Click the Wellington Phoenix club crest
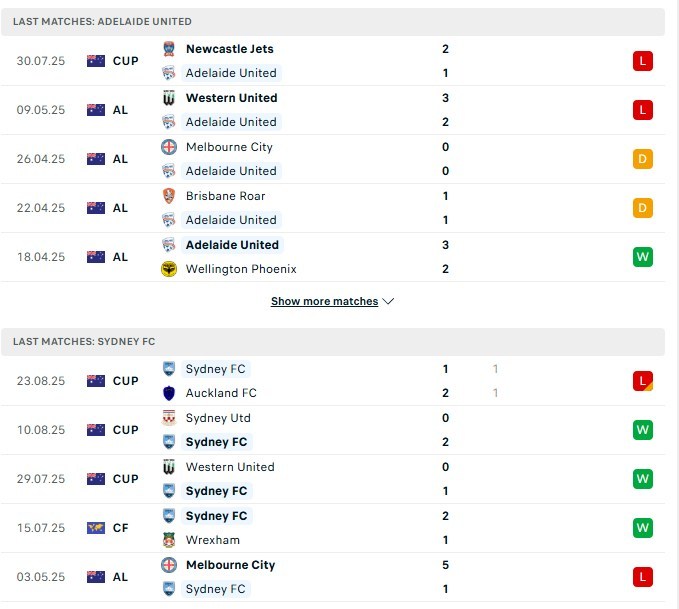 tap(169, 269)
